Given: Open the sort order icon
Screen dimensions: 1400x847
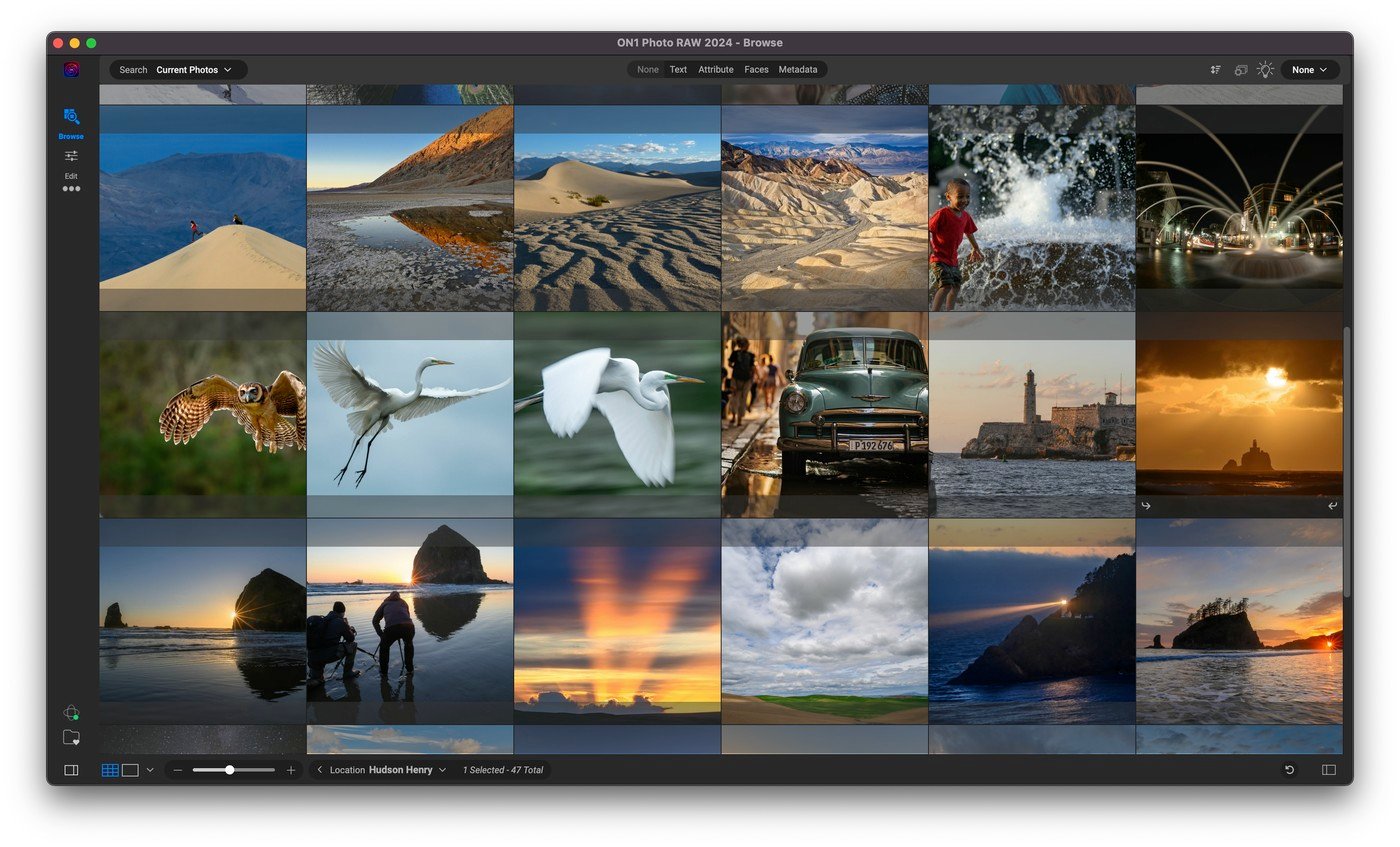Looking at the screenshot, I should point(1215,70).
